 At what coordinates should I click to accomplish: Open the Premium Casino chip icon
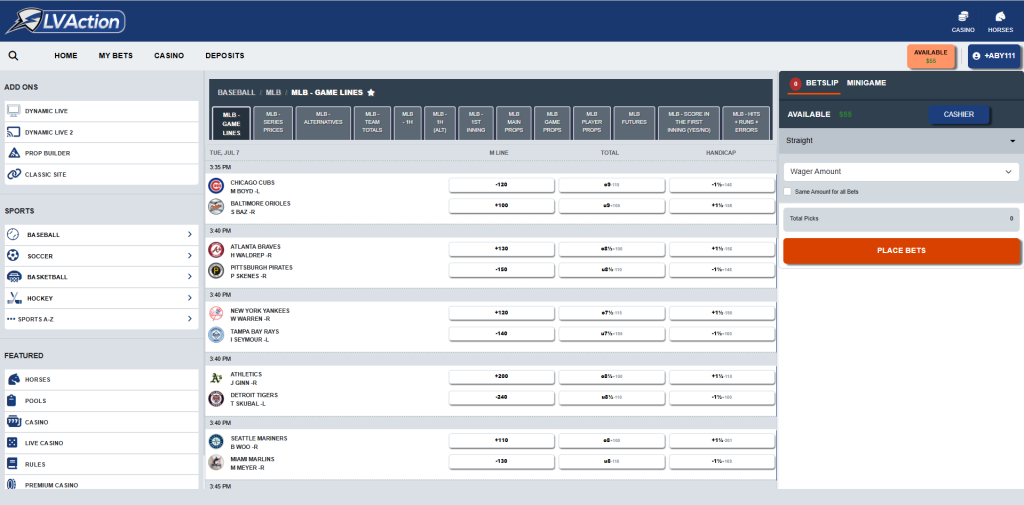point(12,485)
